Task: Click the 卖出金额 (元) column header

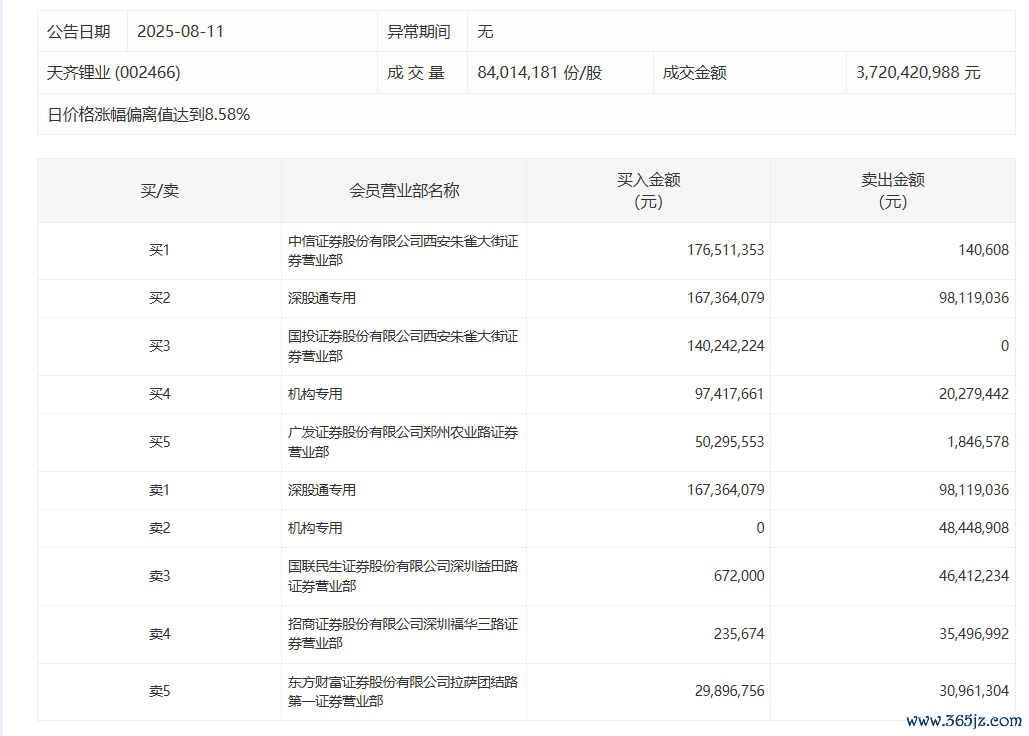Action: (892, 190)
